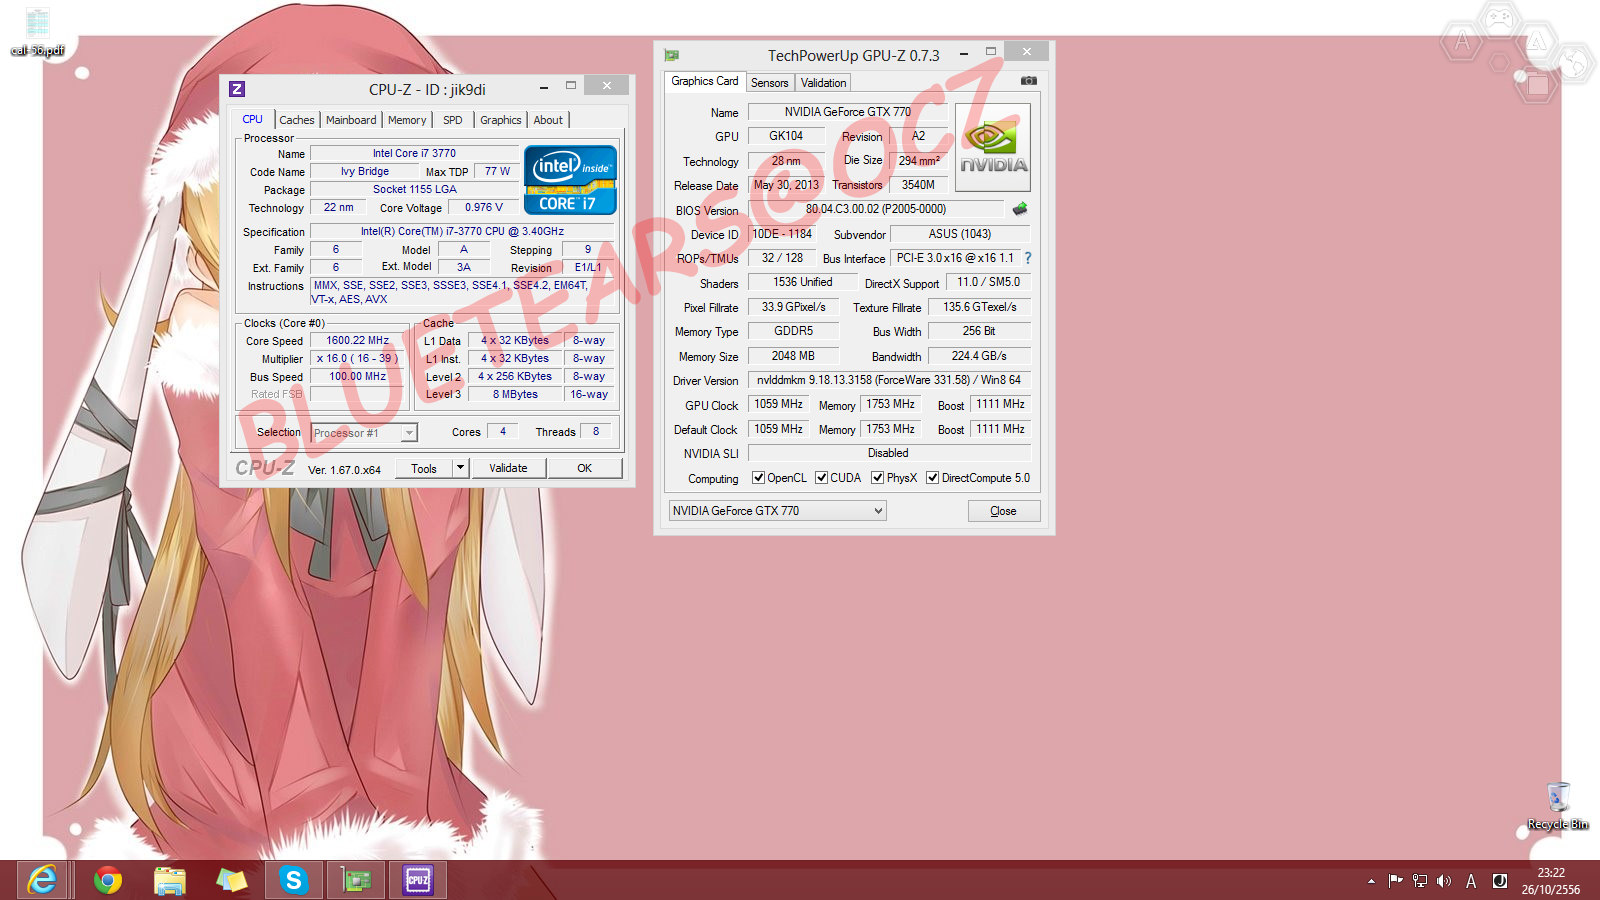This screenshot has height=900, width=1600.
Task: Maximize the GPU-Z window
Action: pyautogui.click(x=991, y=52)
